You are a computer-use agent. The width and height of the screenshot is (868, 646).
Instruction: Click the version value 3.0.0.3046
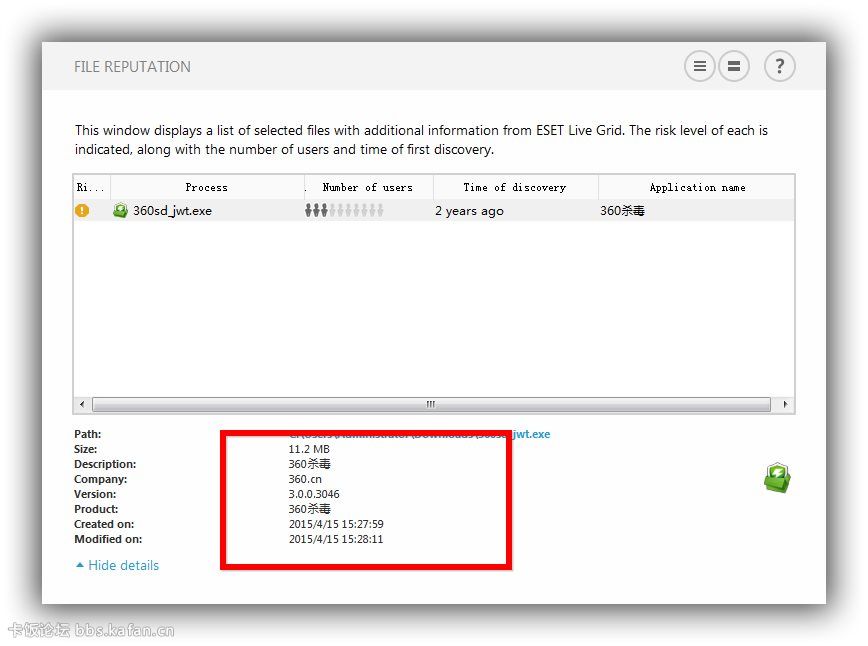click(x=314, y=494)
